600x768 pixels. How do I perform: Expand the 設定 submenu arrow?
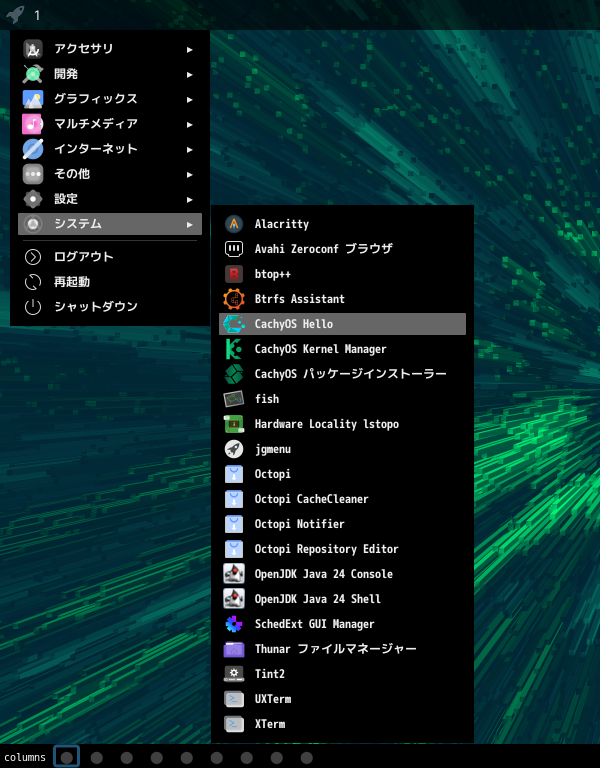point(190,199)
